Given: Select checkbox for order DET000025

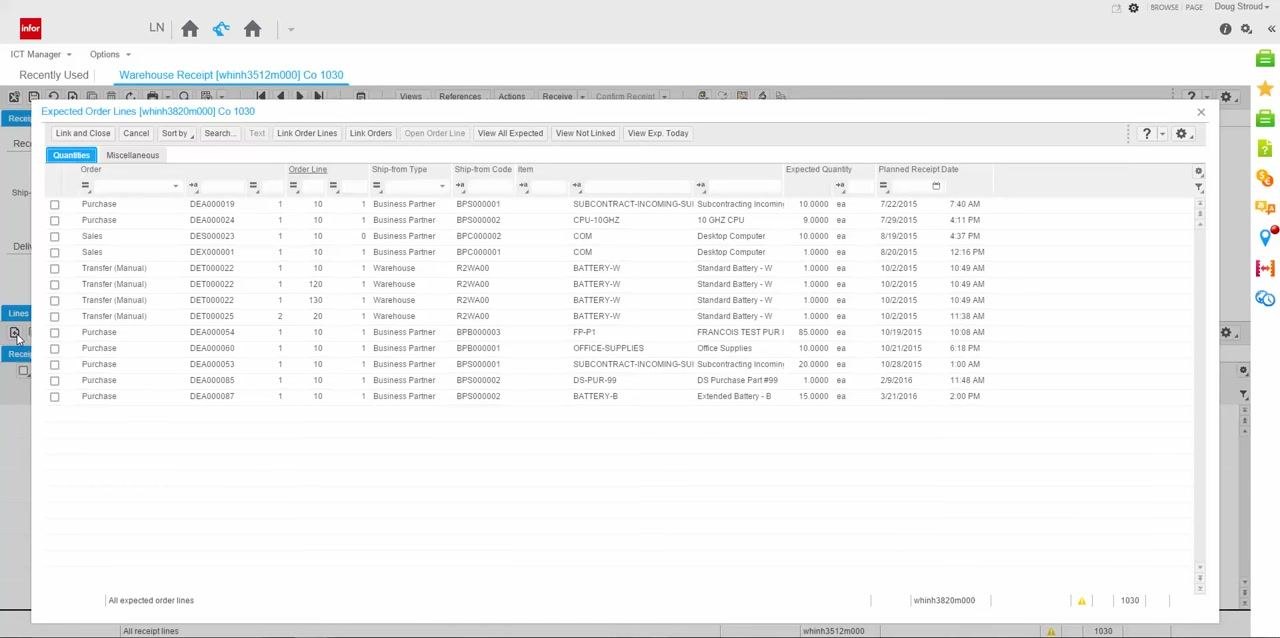Looking at the screenshot, I should 55,316.
